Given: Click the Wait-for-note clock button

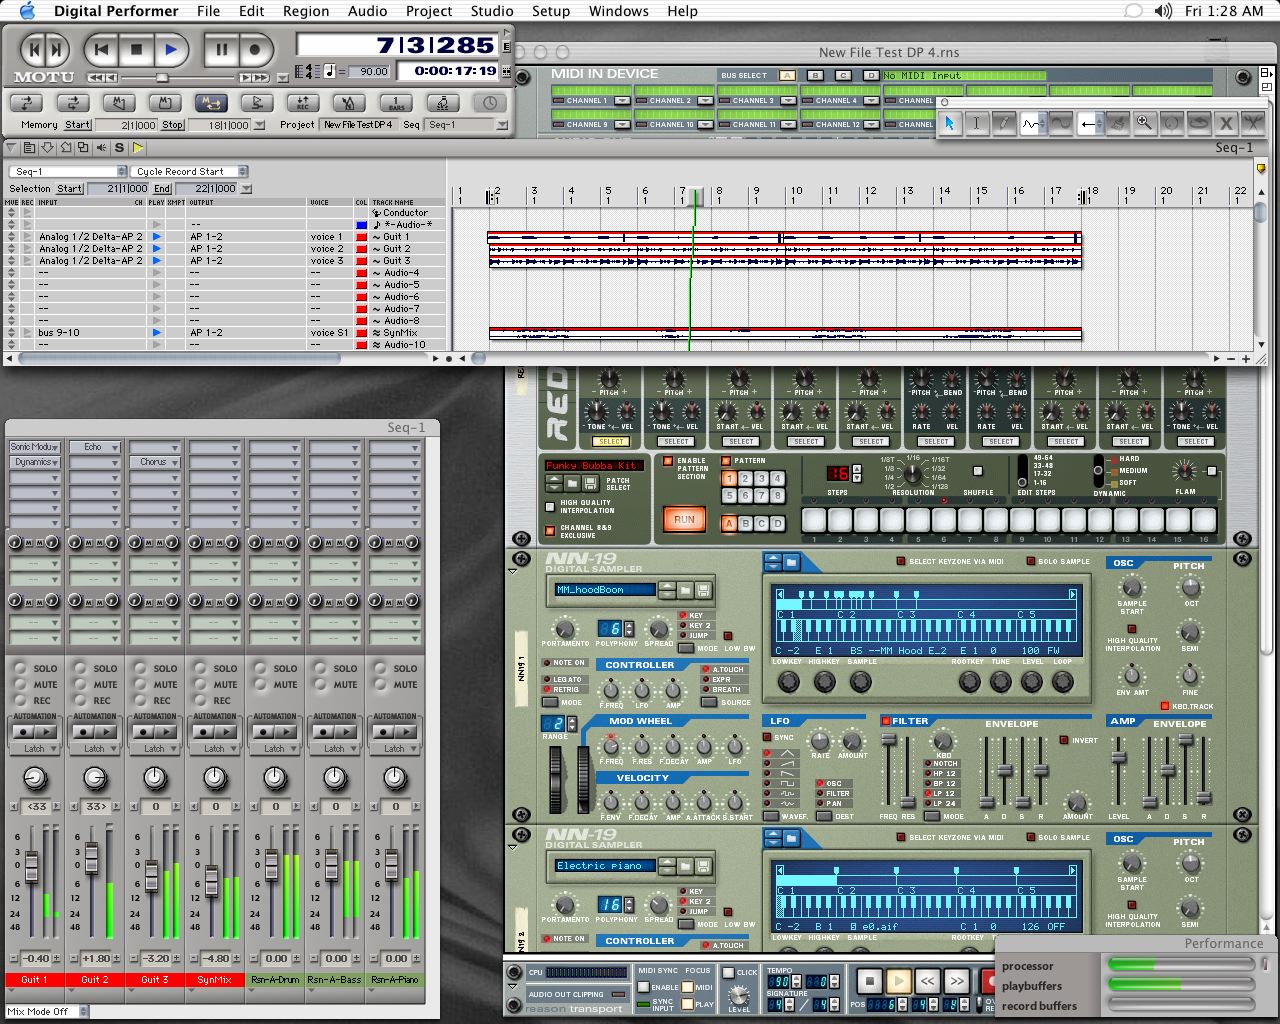Looking at the screenshot, I should 490,102.
